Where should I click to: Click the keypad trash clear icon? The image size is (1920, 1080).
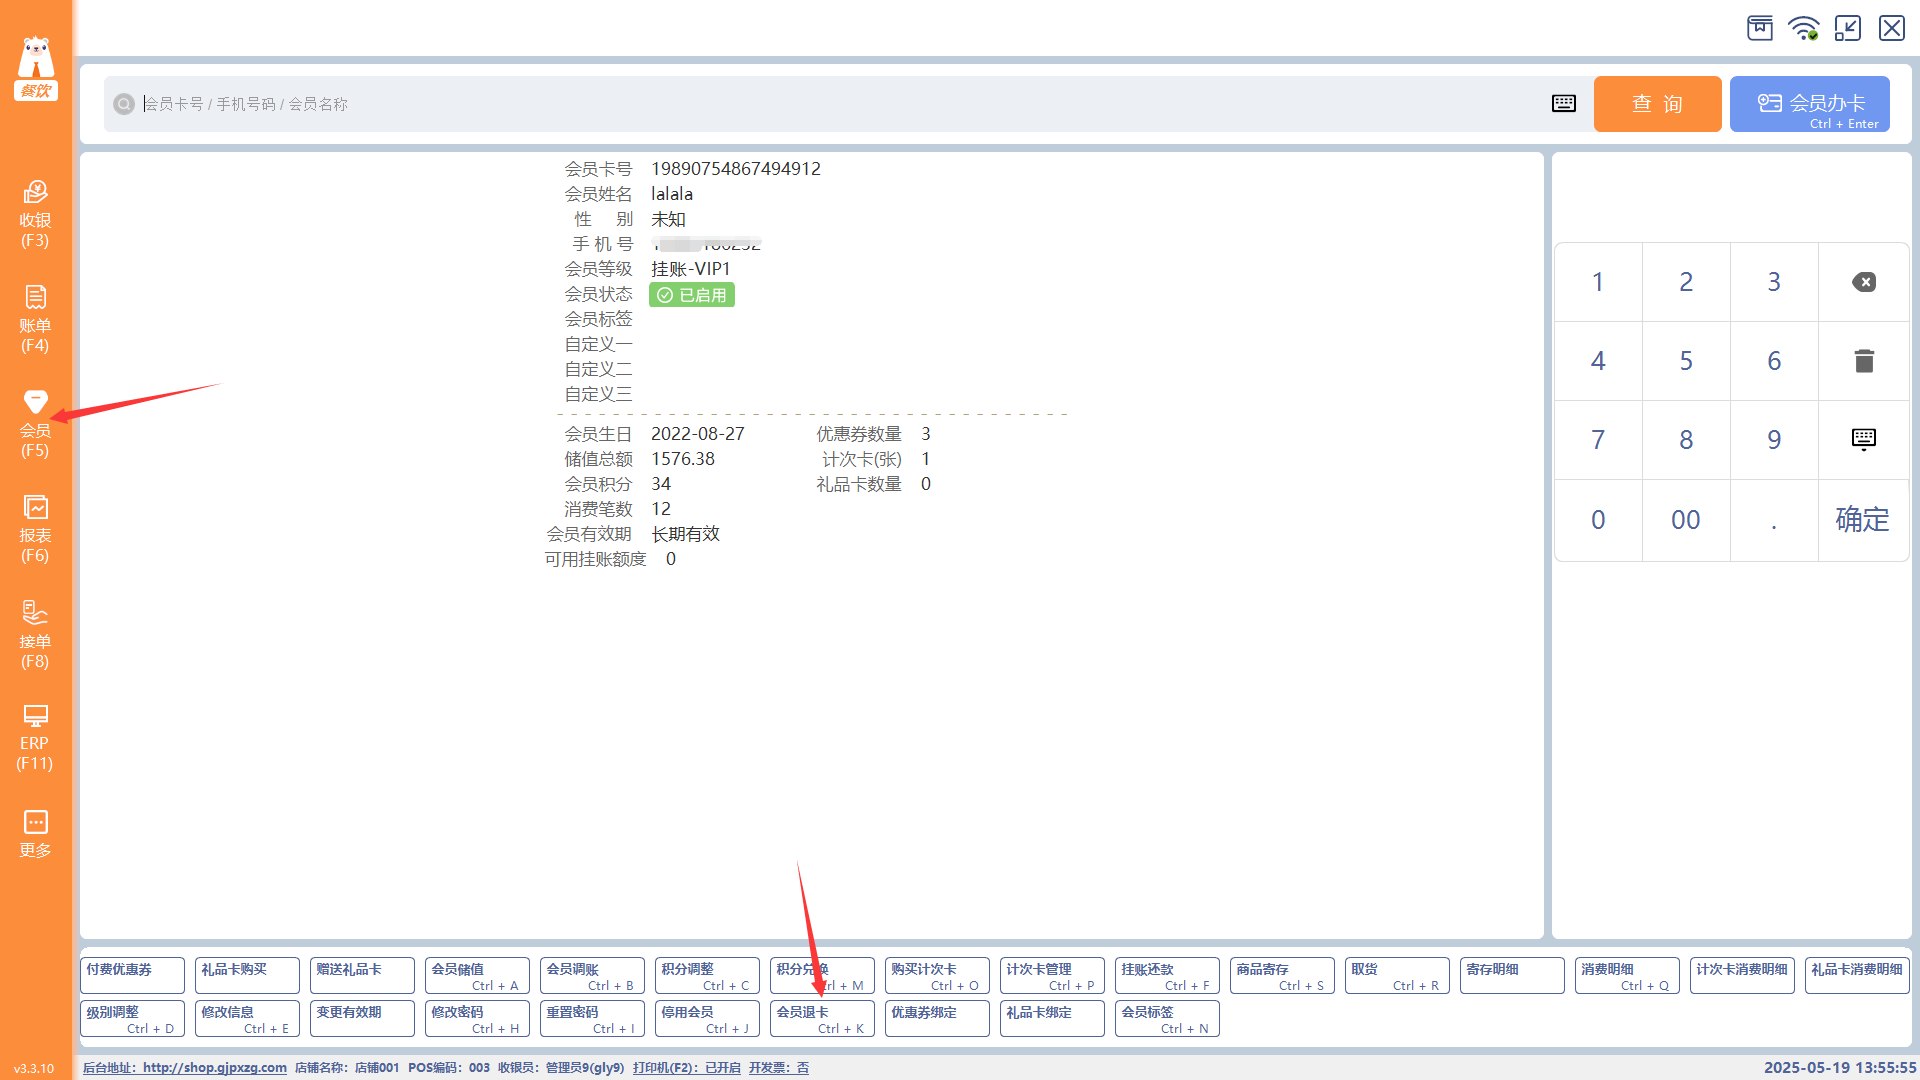(x=1863, y=361)
